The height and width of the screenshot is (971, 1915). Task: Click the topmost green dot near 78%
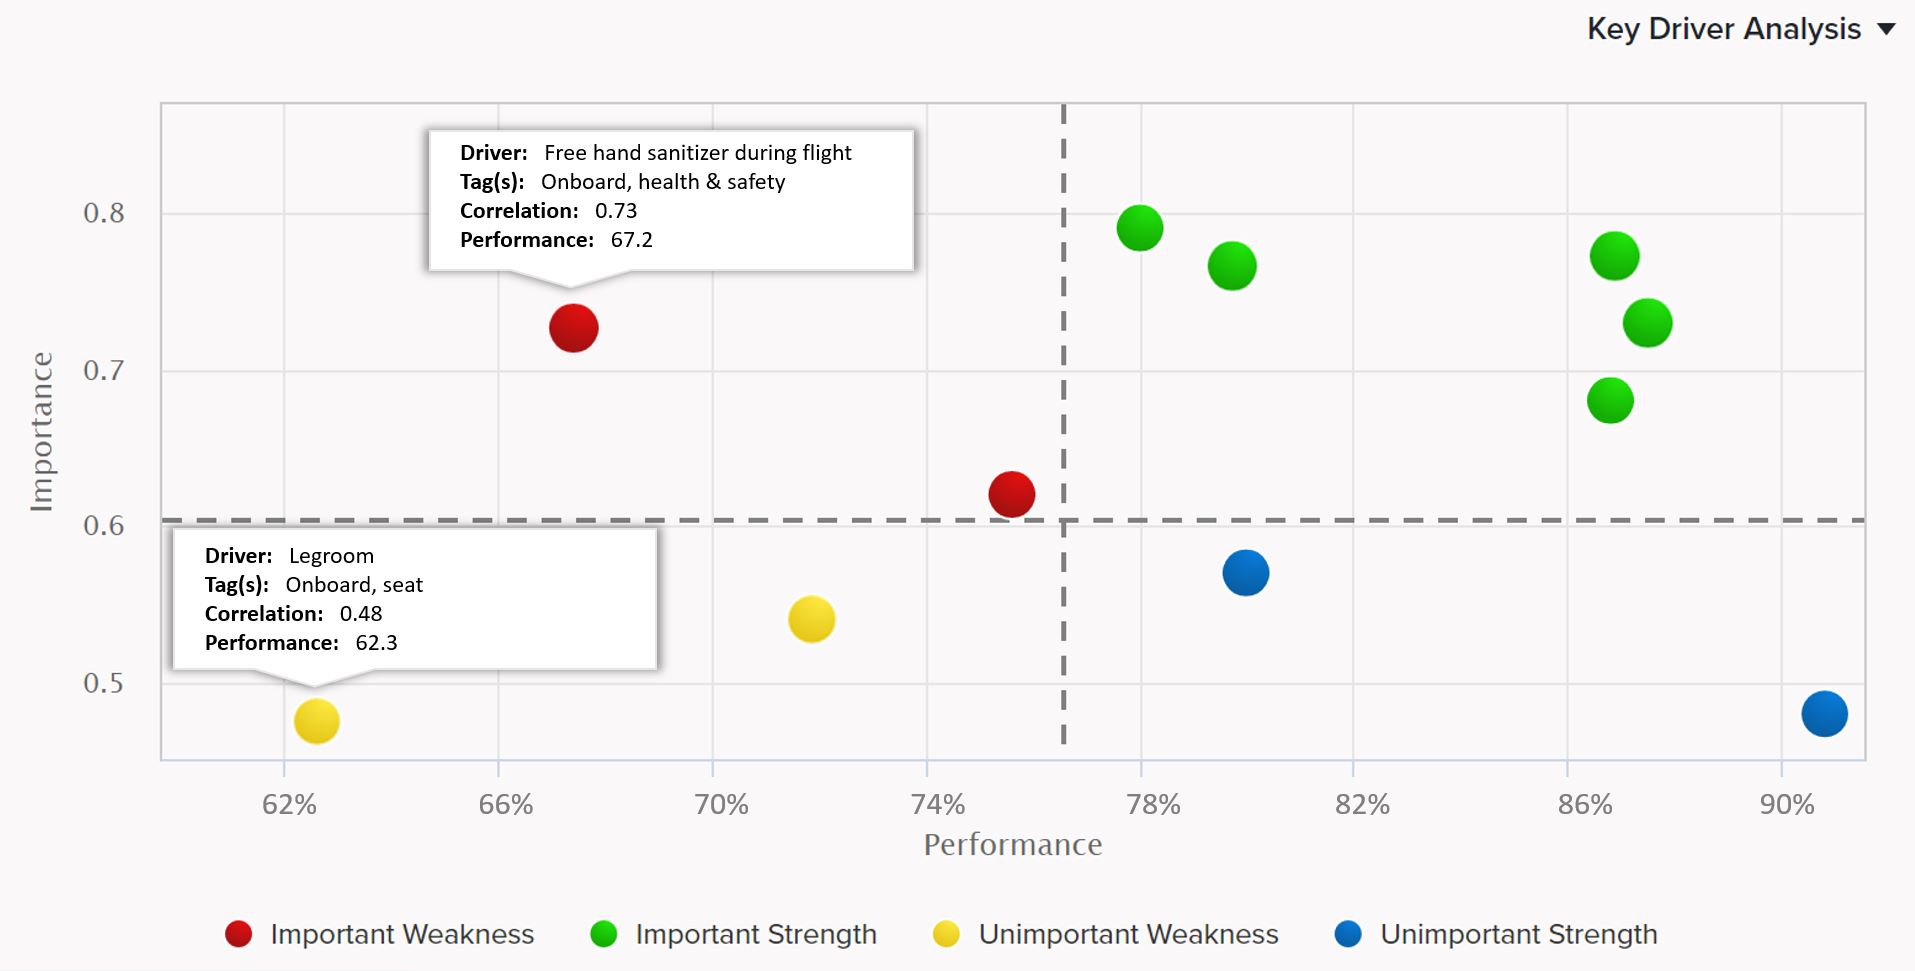1139,228
